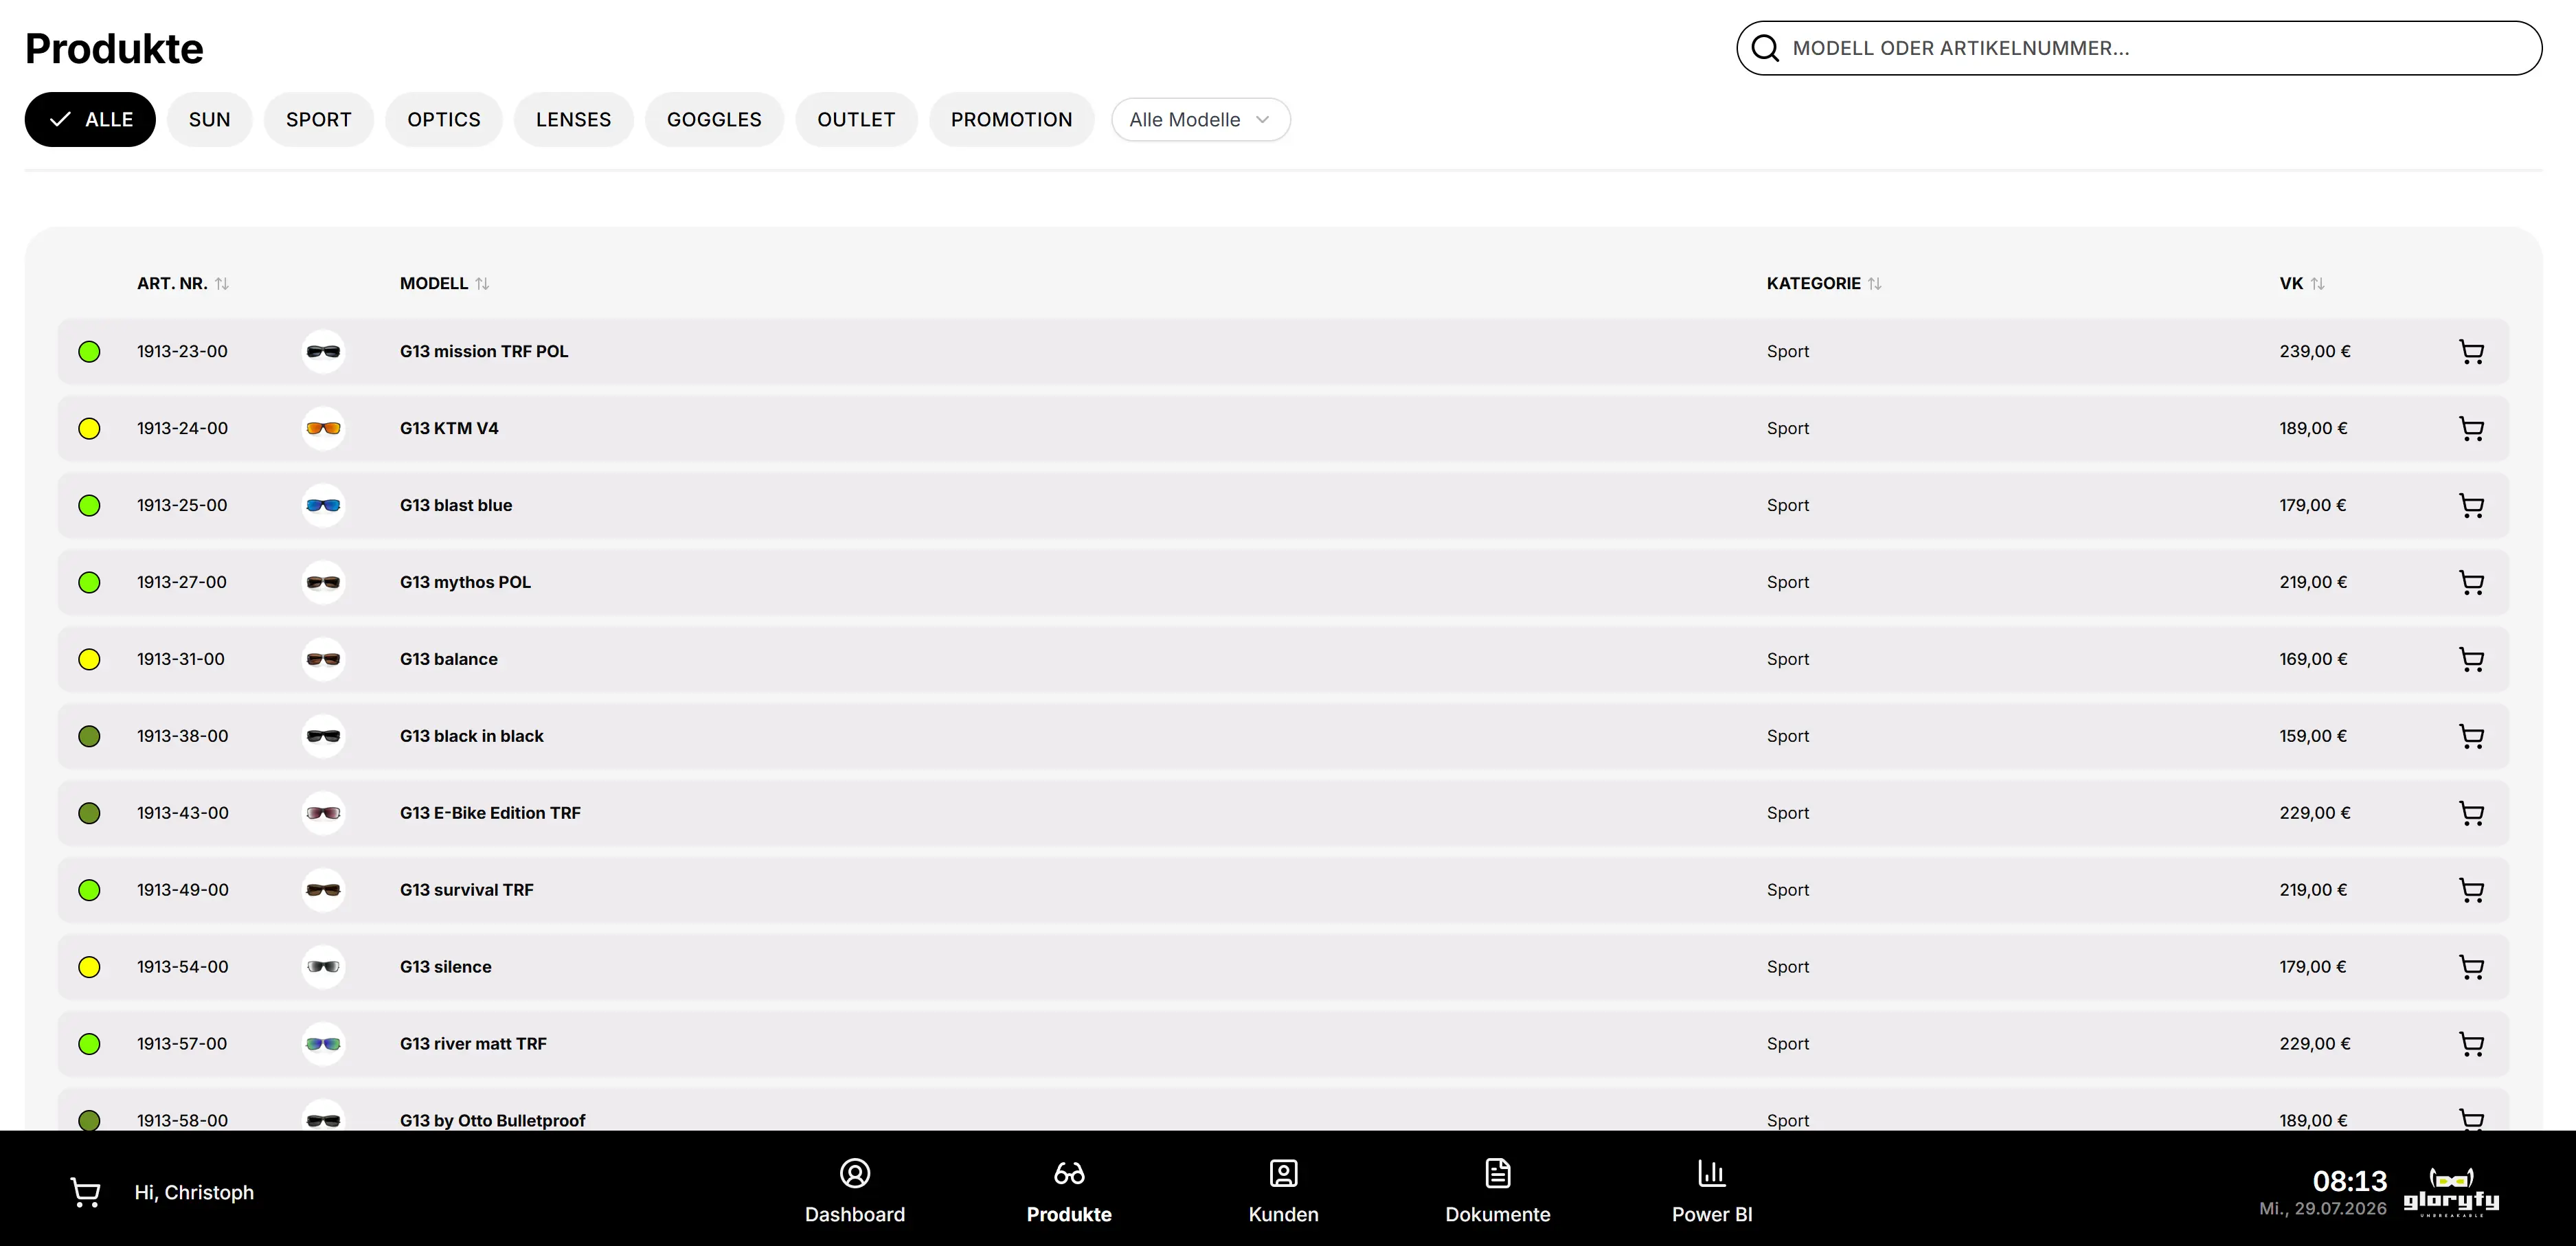Click the dark green status dot for 1913-38-00
This screenshot has height=1246, width=2576.
coord(89,737)
